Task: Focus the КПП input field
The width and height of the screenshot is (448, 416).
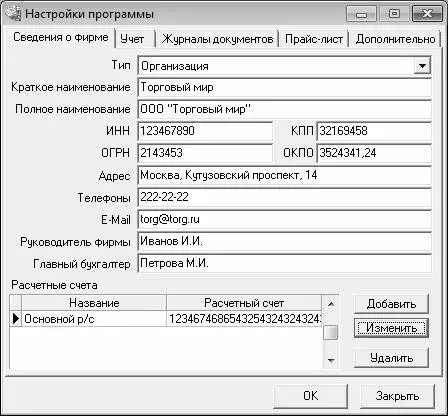Action: (374, 131)
